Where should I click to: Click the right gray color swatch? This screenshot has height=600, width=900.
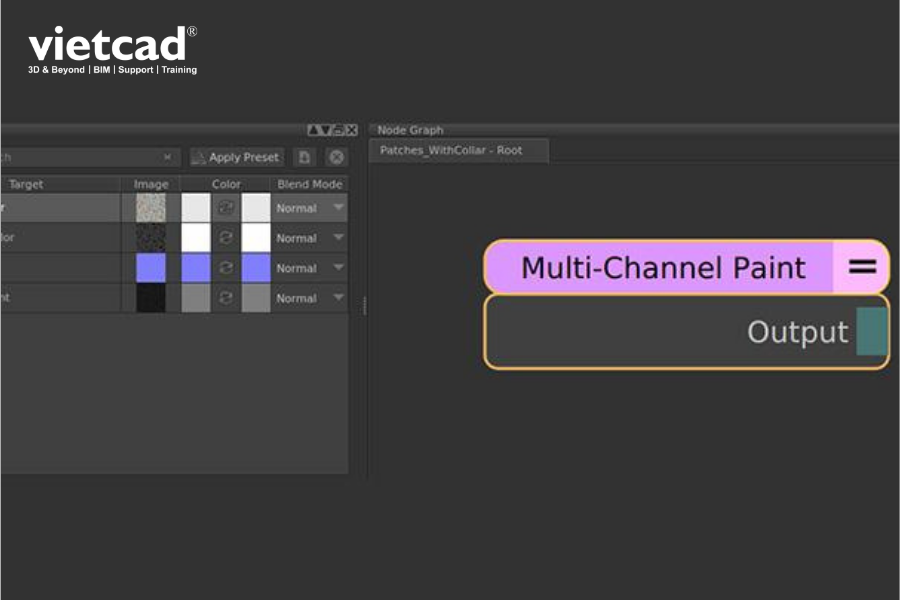(256, 297)
